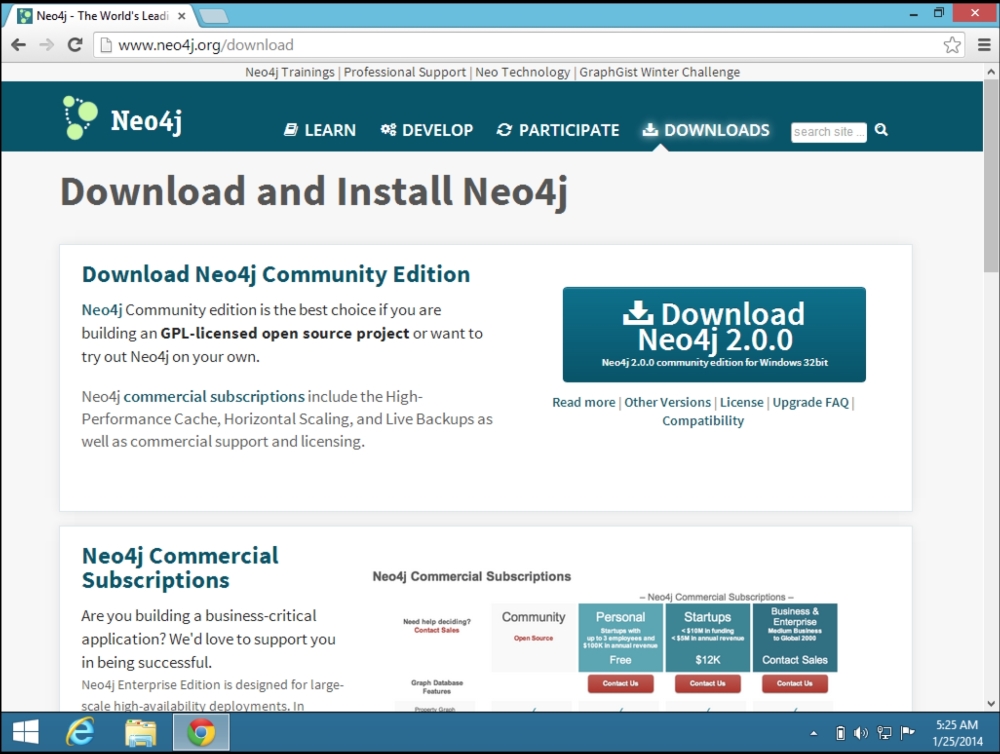This screenshot has width=1000, height=754.
Task: Click the page scrollbar up arrow
Action: tap(991, 72)
